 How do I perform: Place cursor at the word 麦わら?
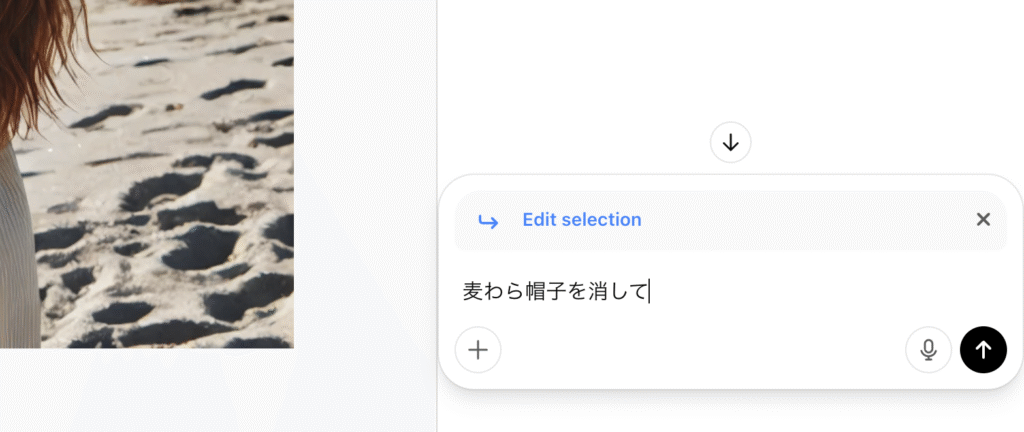(x=492, y=291)
